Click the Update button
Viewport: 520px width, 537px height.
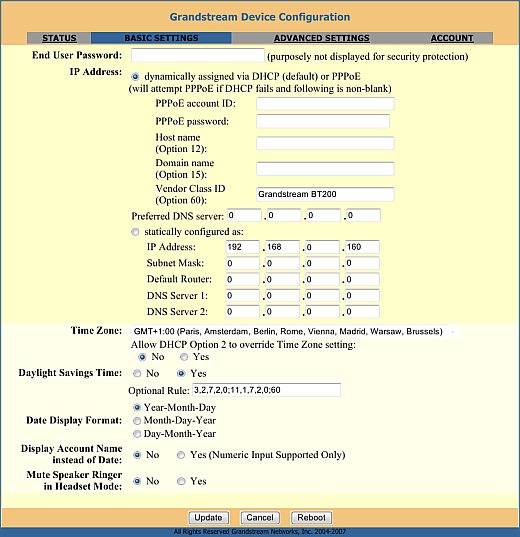pyautogui.click(x=208, y=517)
